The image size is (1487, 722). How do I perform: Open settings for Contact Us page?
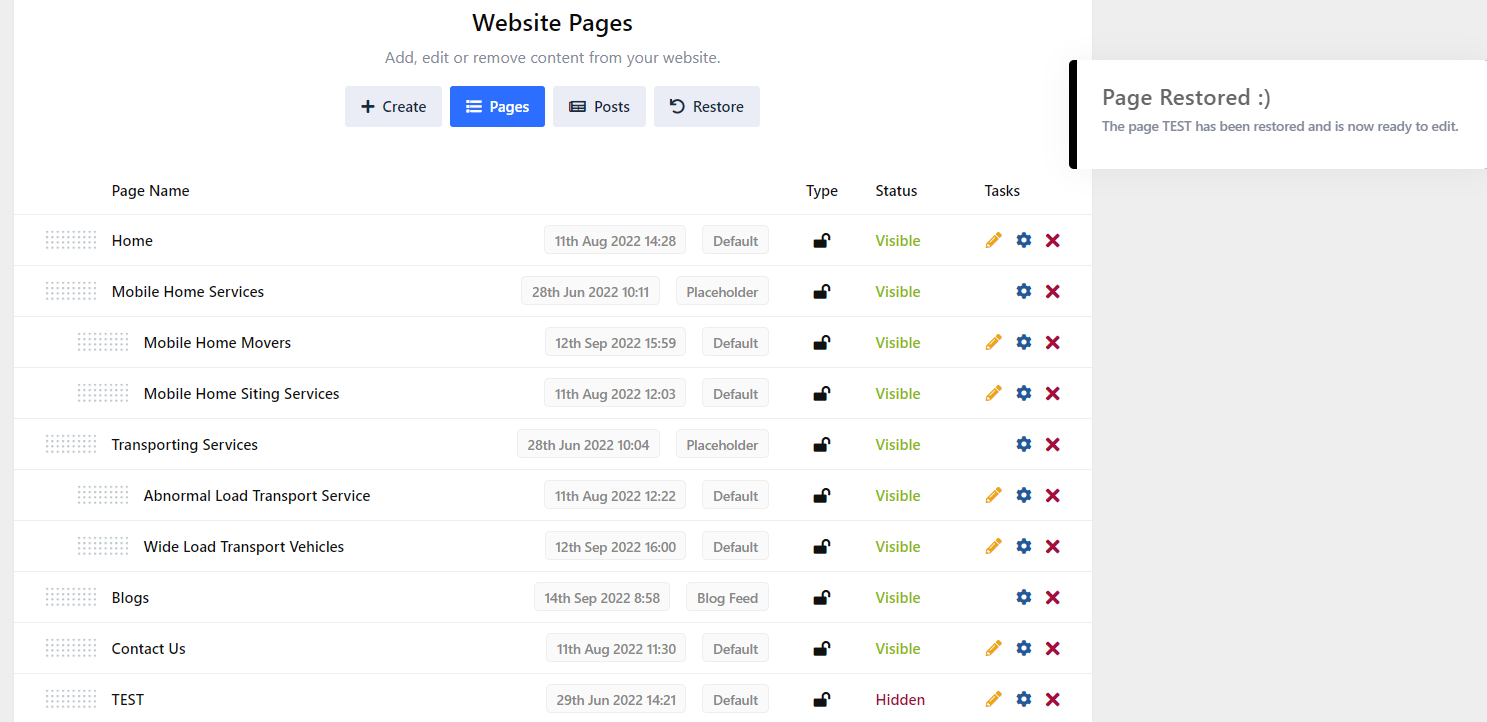pos(1023,648)
